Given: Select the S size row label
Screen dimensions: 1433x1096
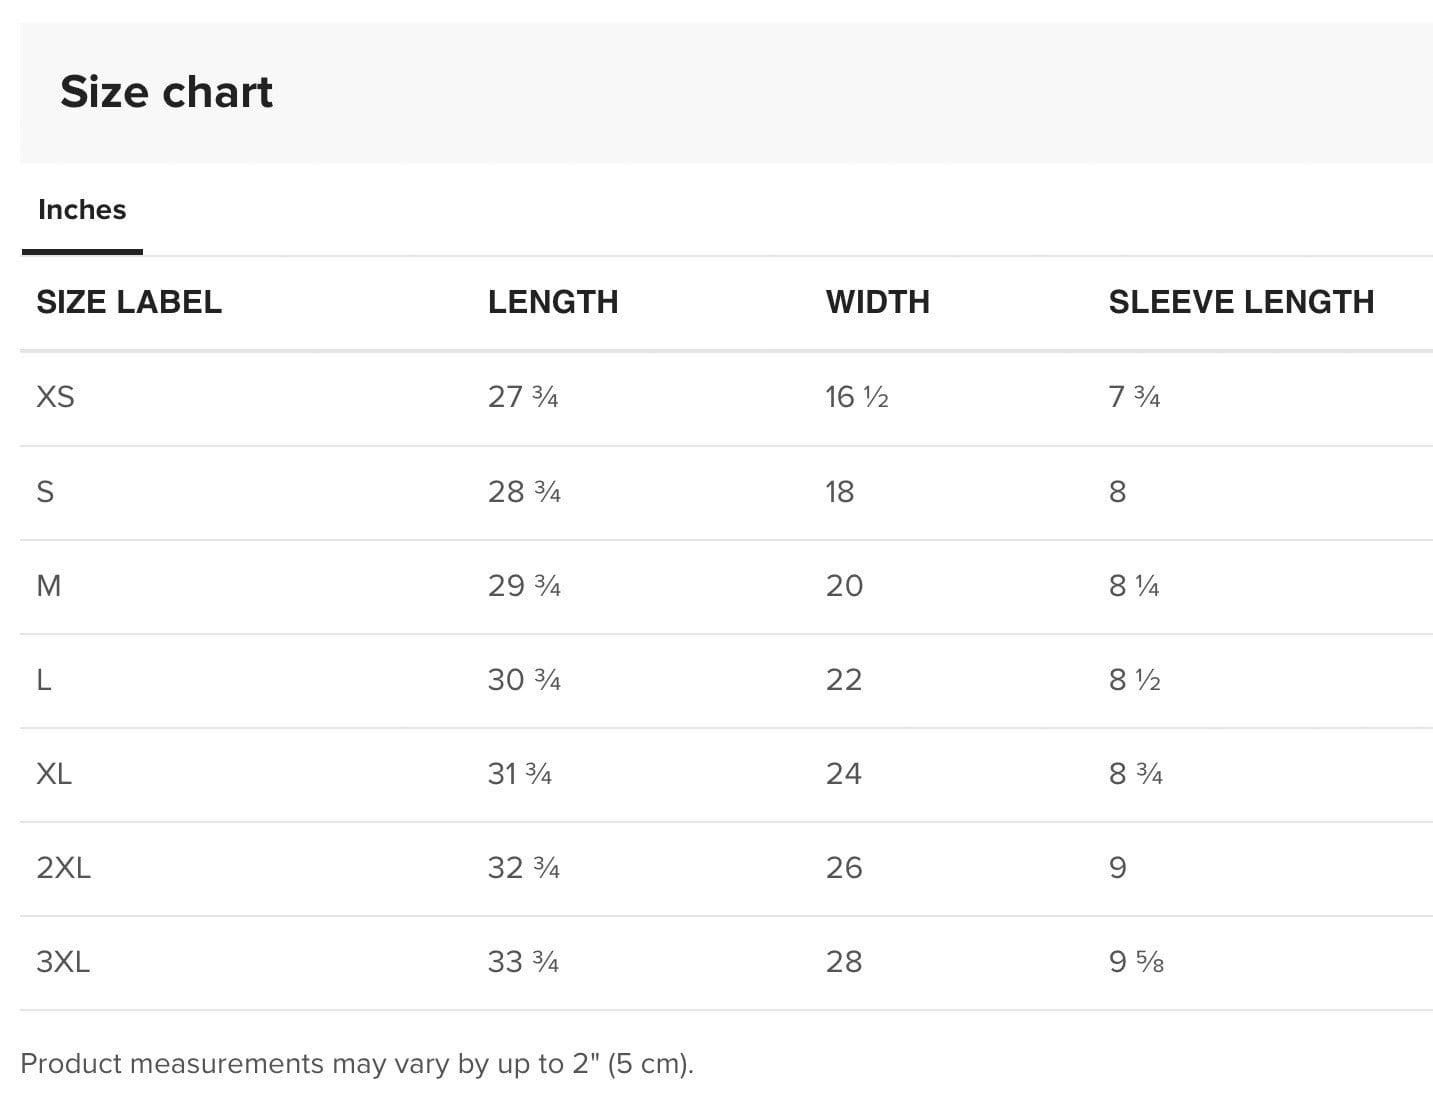Looking at the screenshot, I should tap(45, 492).
